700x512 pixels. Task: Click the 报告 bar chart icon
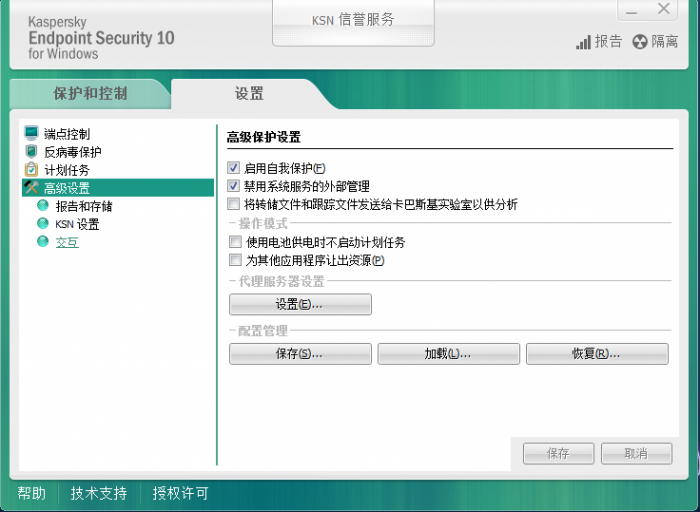pos(583,42)
